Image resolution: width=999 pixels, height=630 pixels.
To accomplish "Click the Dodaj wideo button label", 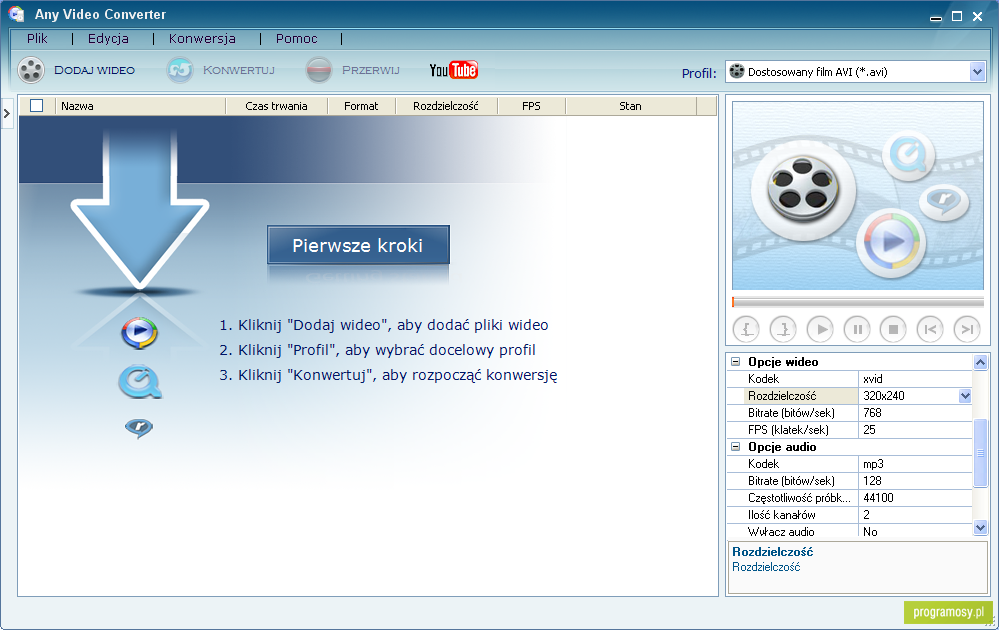I will 94,70.
